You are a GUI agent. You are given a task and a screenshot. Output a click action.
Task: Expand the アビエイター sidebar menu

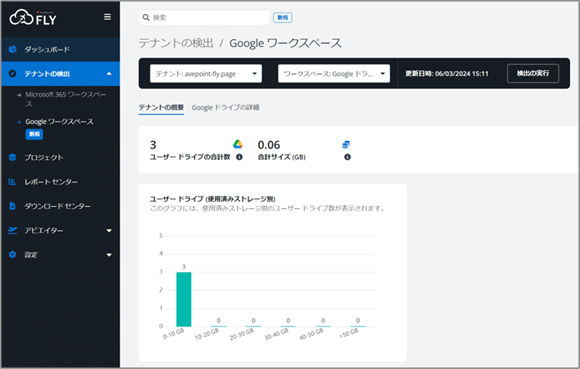pyautogui.click(x=109, y=231)
